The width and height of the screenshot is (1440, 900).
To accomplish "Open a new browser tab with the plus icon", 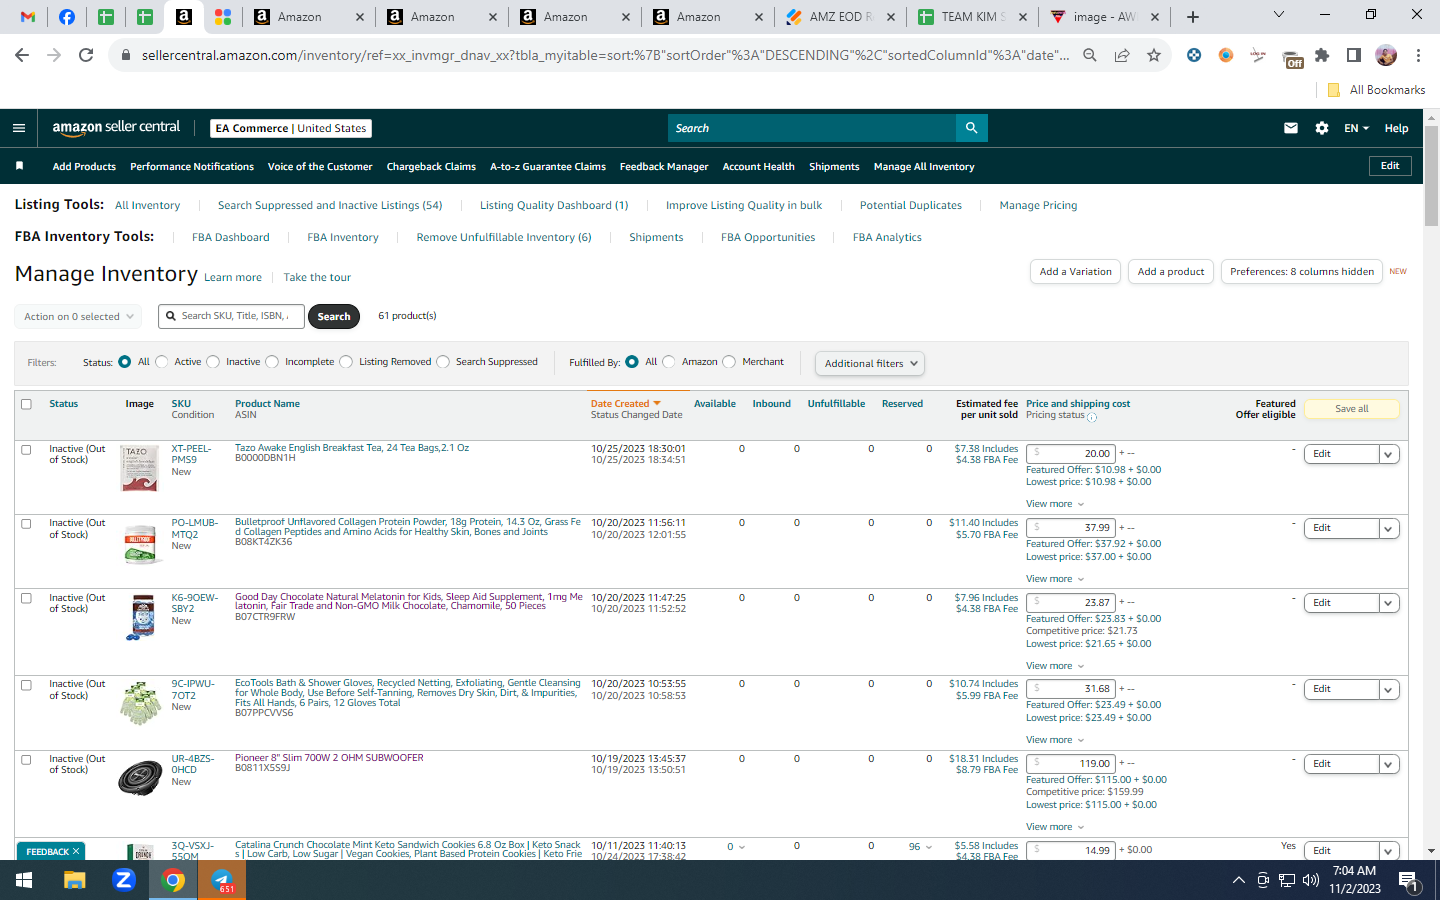I will point(1193,16).
